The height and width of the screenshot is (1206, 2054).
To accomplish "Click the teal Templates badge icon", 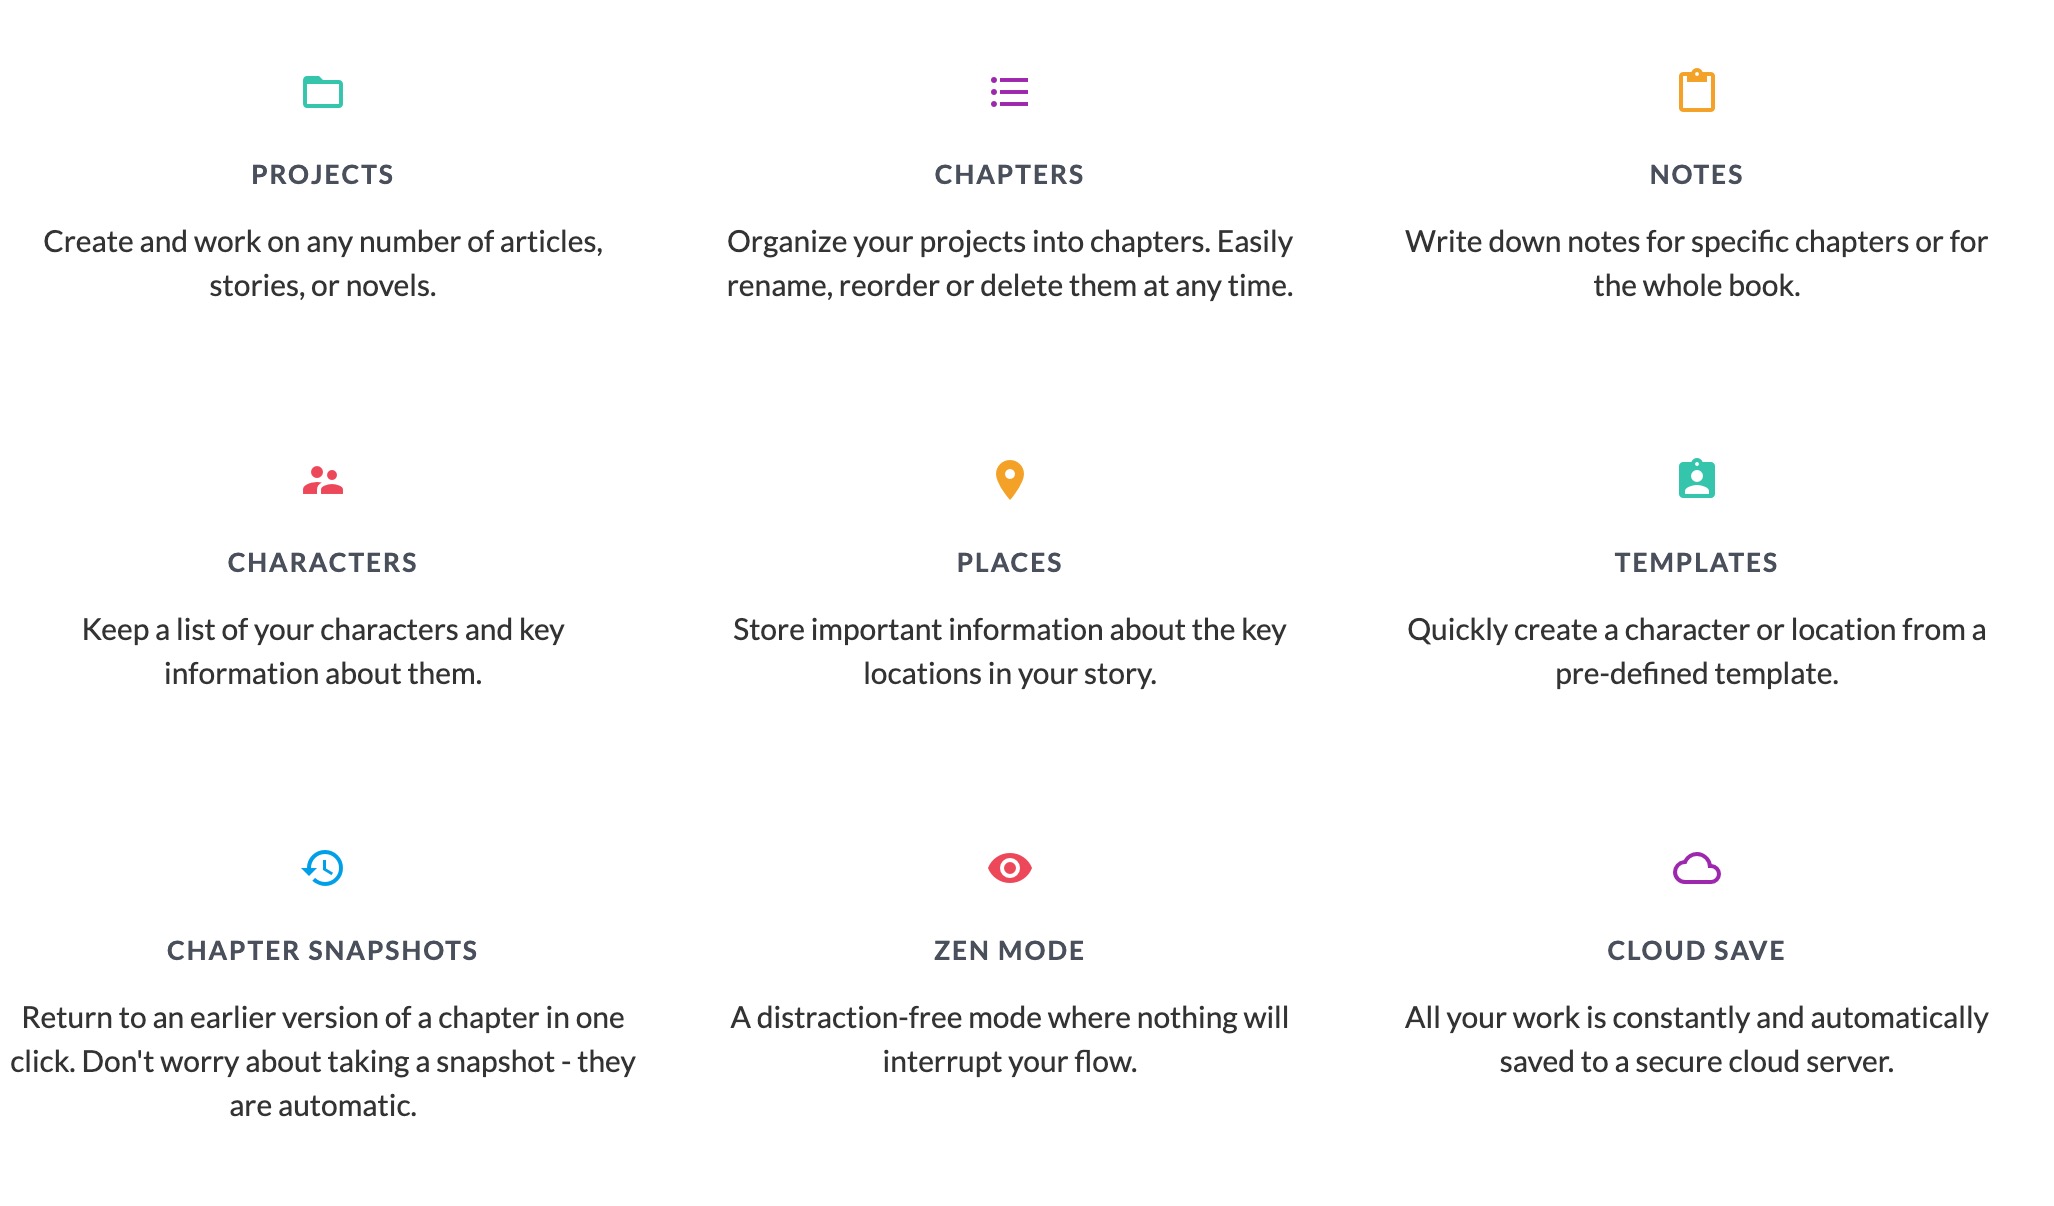I will pos(1696,479).
